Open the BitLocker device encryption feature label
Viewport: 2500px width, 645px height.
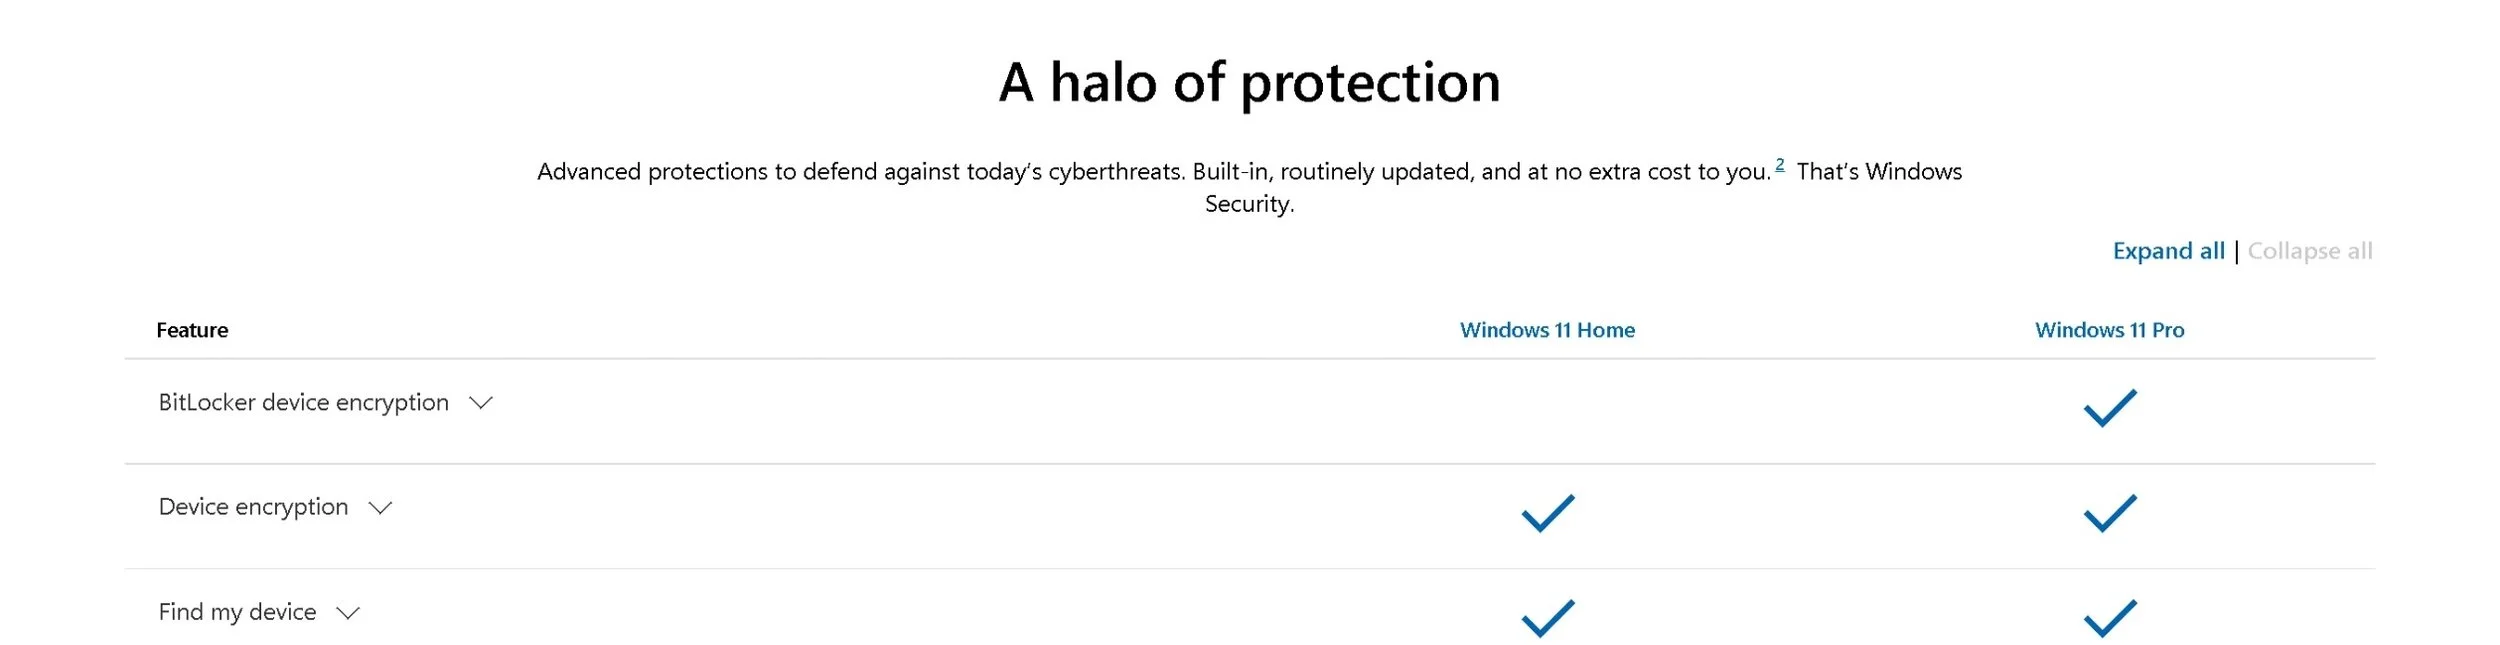pyautogui.click(x=303, y=402)
